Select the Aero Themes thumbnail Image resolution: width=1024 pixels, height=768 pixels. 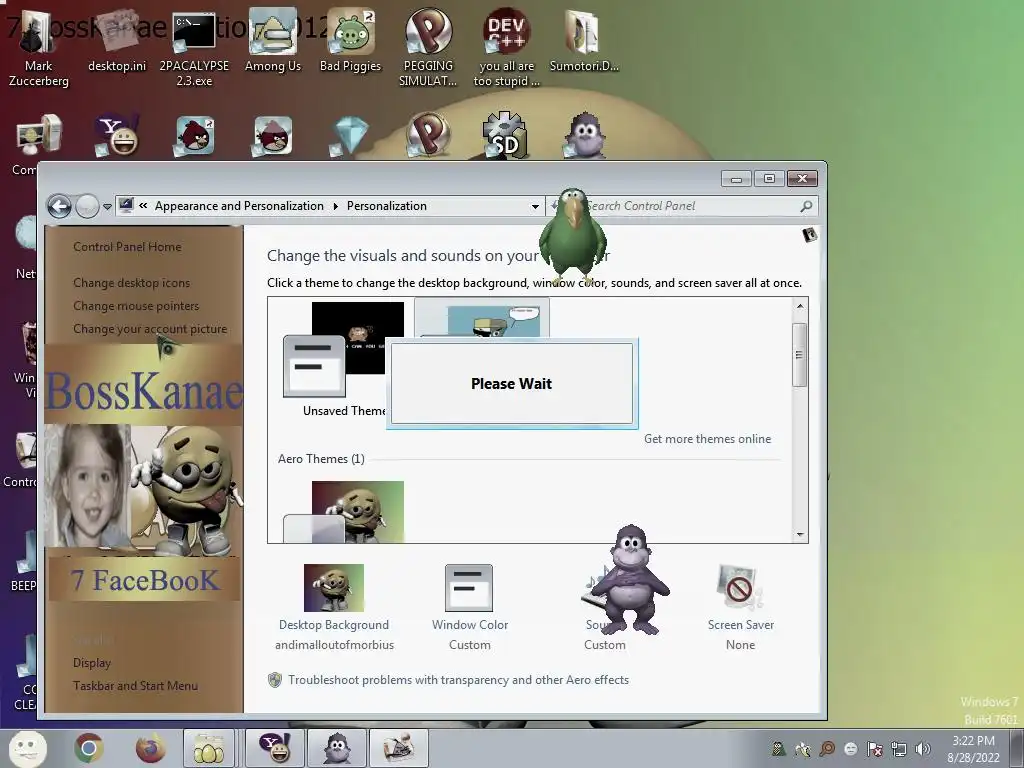(x=344, y=511)
